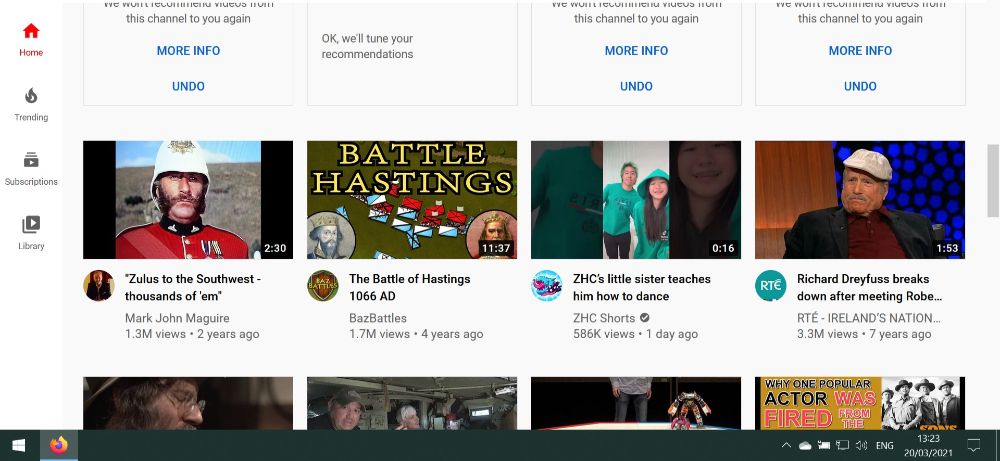Open the notification center icon

point(974,445)
